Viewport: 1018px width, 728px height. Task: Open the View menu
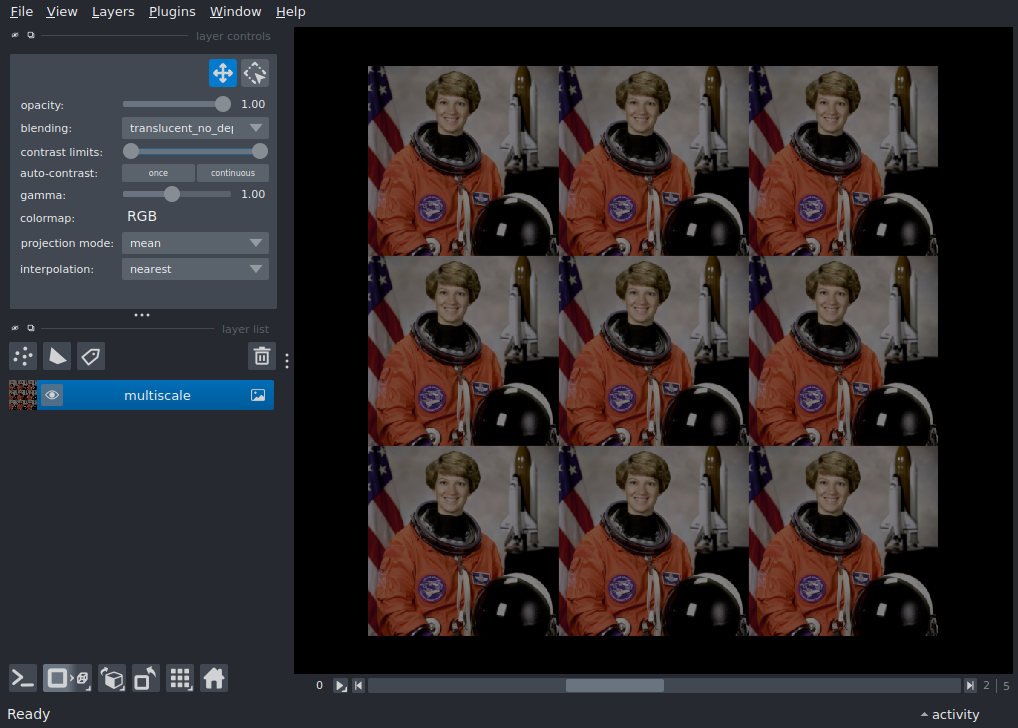click(x=61, y=11)
